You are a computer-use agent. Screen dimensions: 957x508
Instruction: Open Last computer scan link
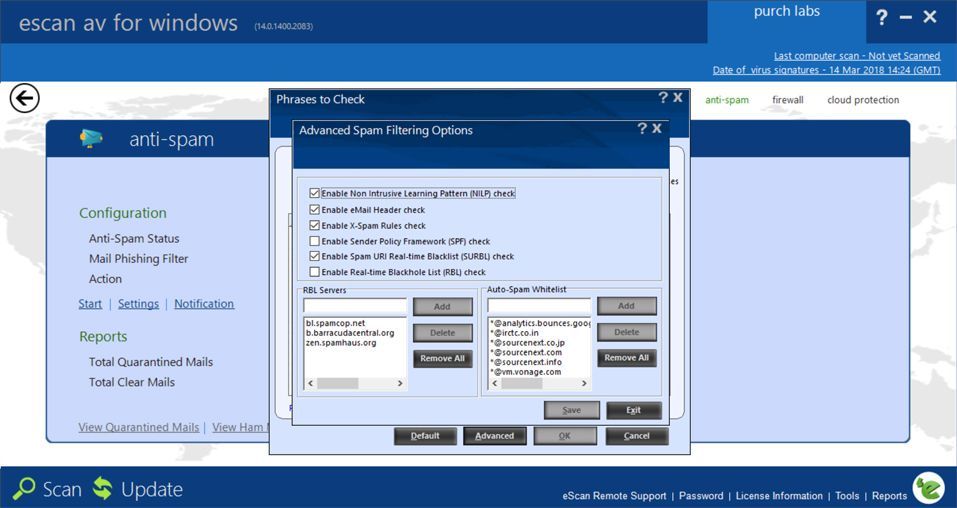[857, 56]
